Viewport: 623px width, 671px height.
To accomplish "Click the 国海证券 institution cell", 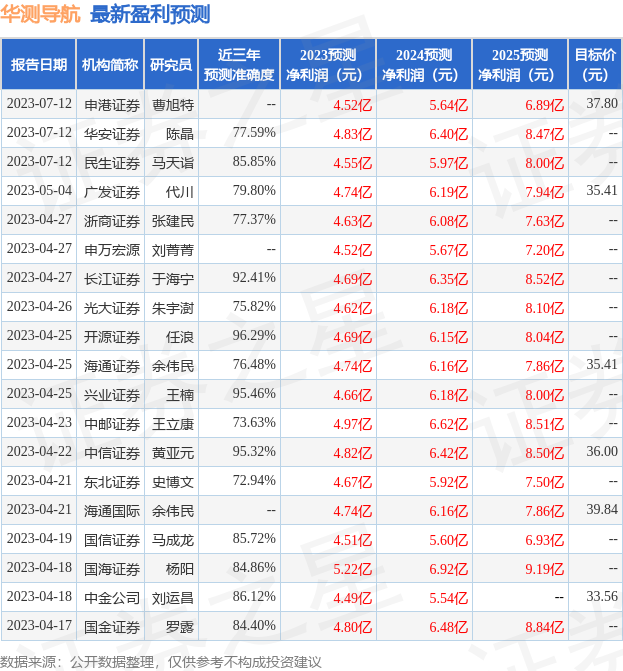I will [112, 569].
